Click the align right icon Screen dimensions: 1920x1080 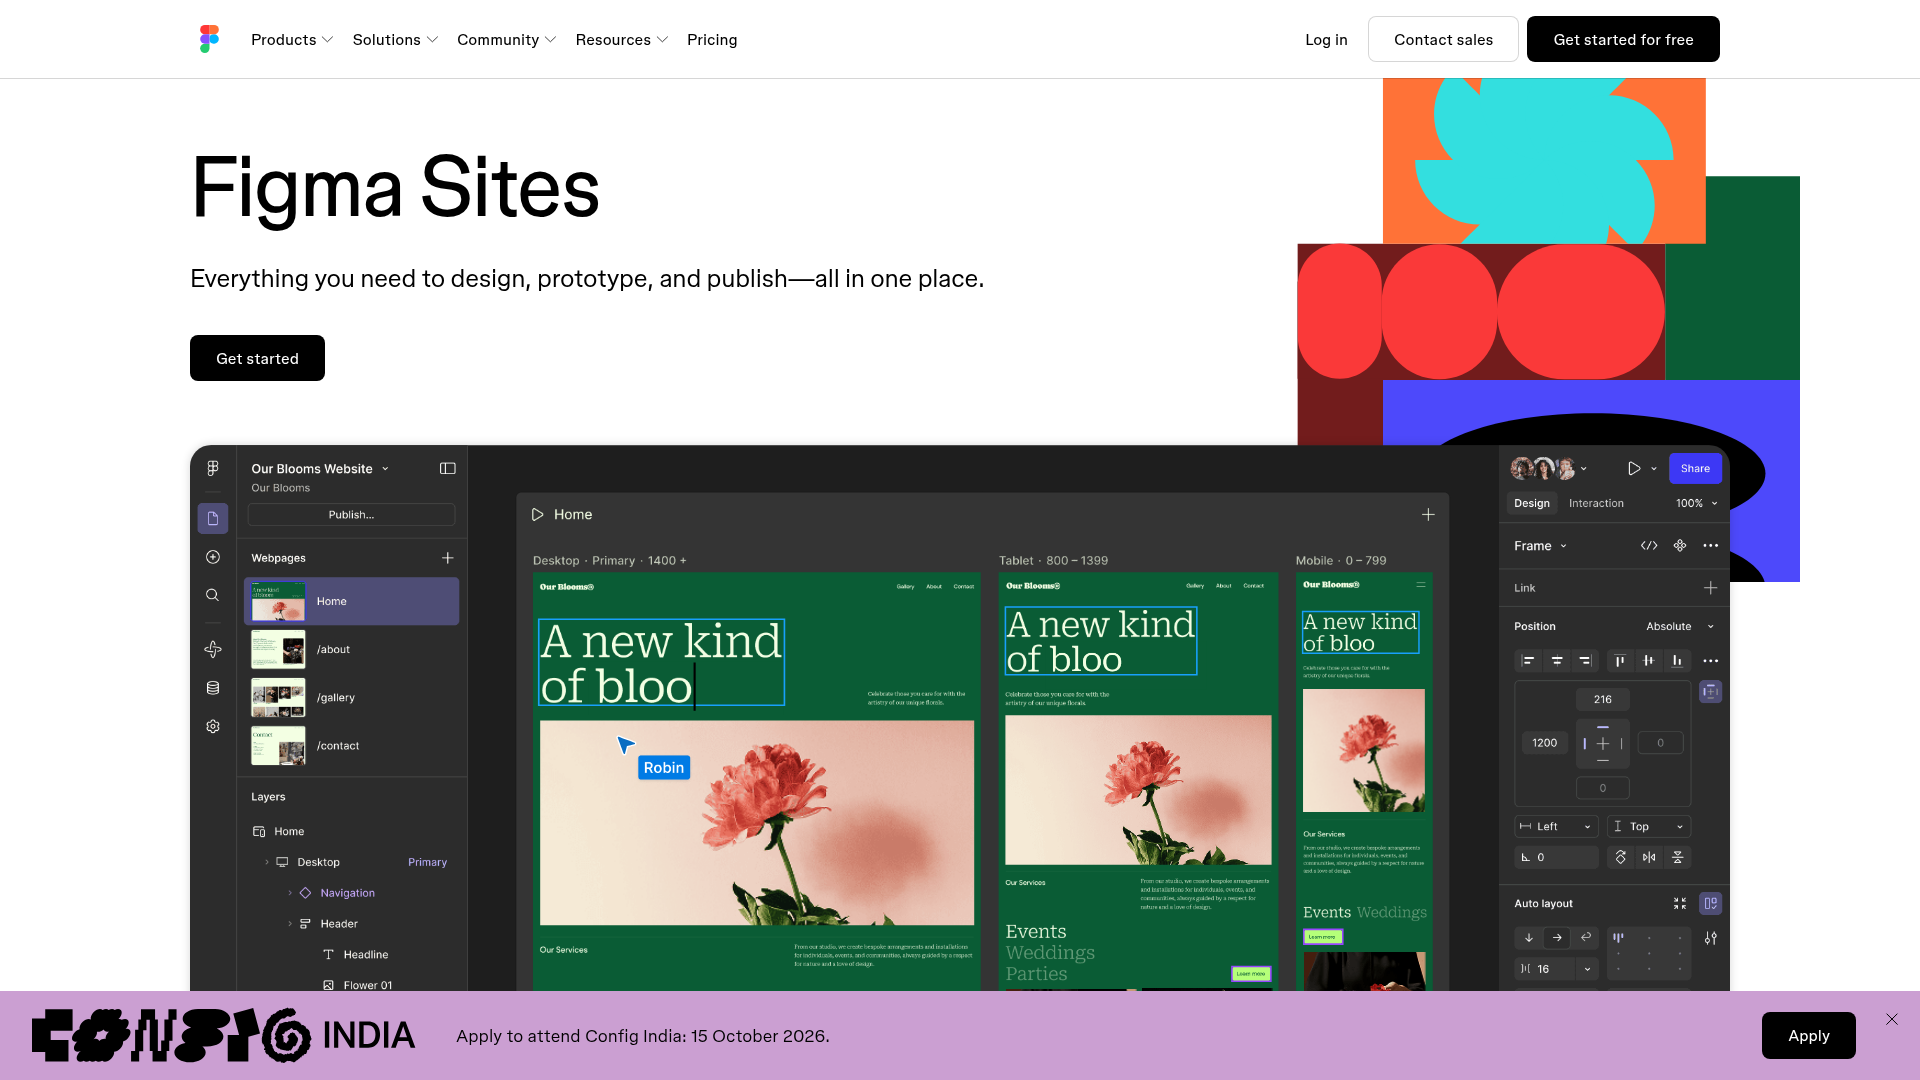point(1585,660)
